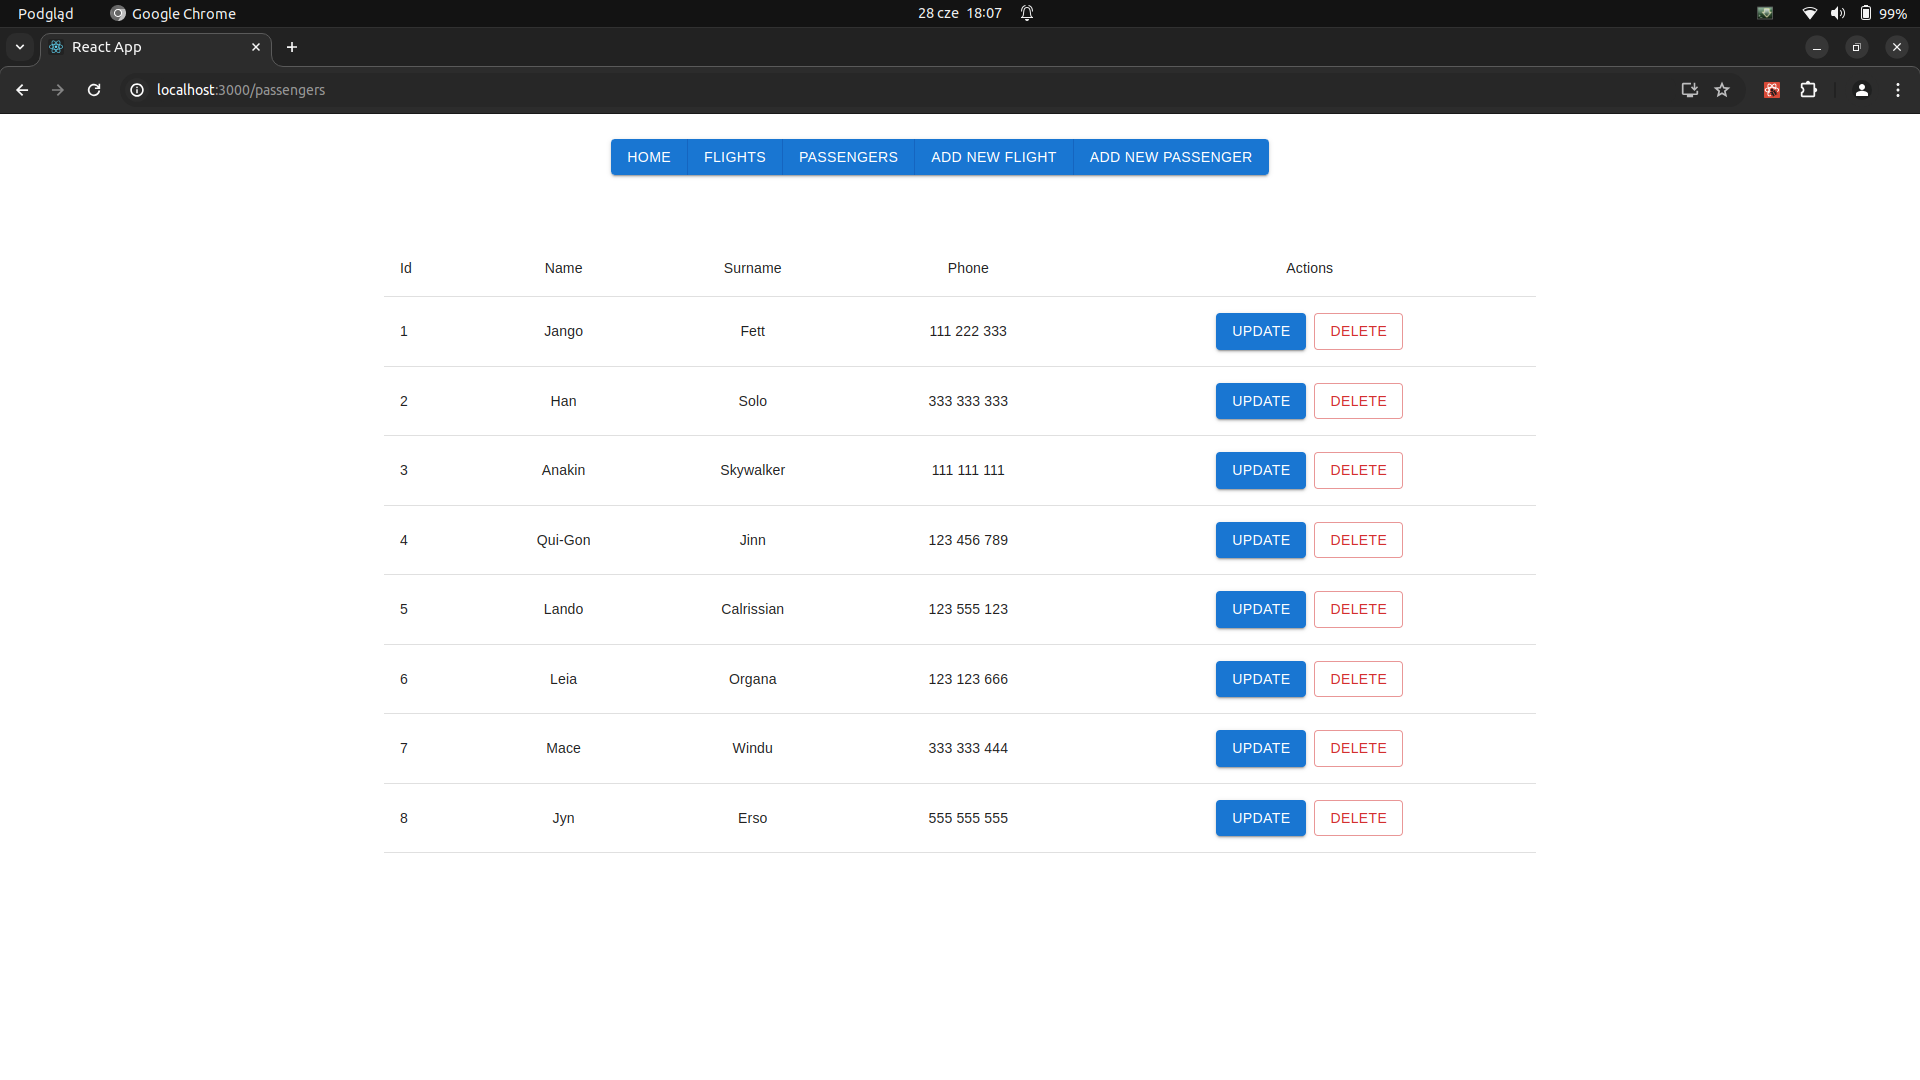Image resolution: width=1920 pixels, height=1080 pixels.
Task: Navigate to the ADD NEW PASSENGER tab
Action: point(1170,157)
